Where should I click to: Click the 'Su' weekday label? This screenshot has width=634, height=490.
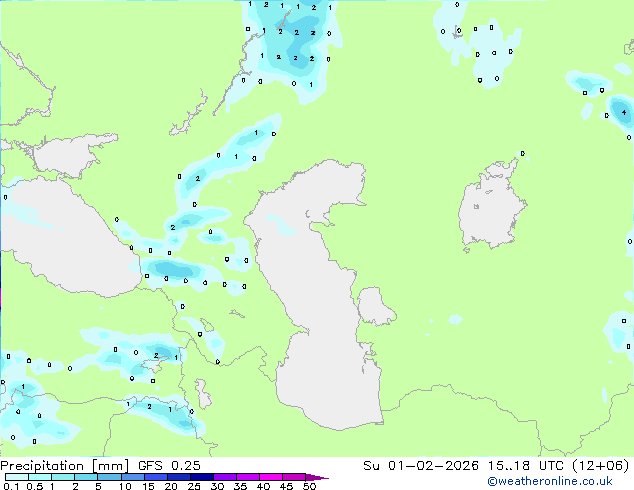tap(371, 466)
